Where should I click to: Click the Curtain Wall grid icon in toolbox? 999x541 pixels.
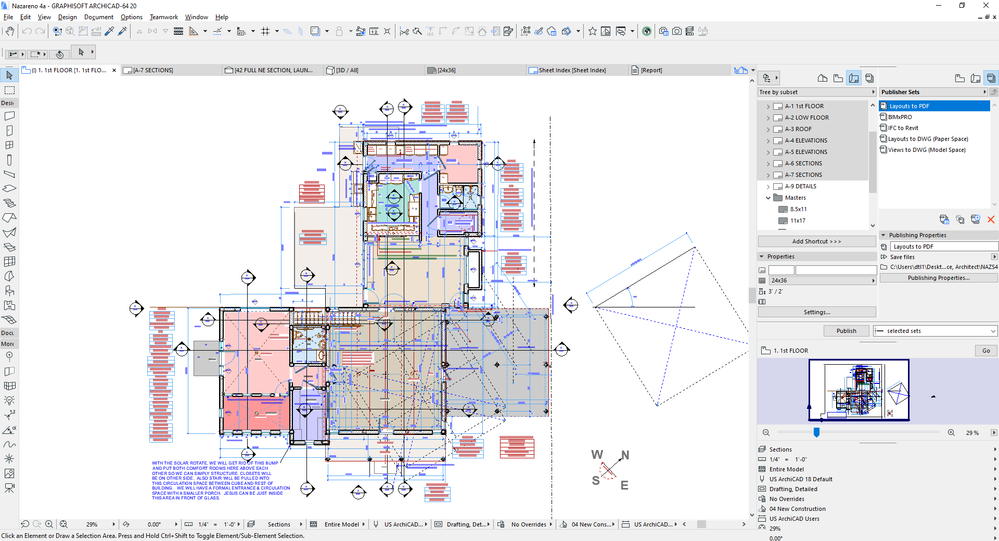[9, 261]
